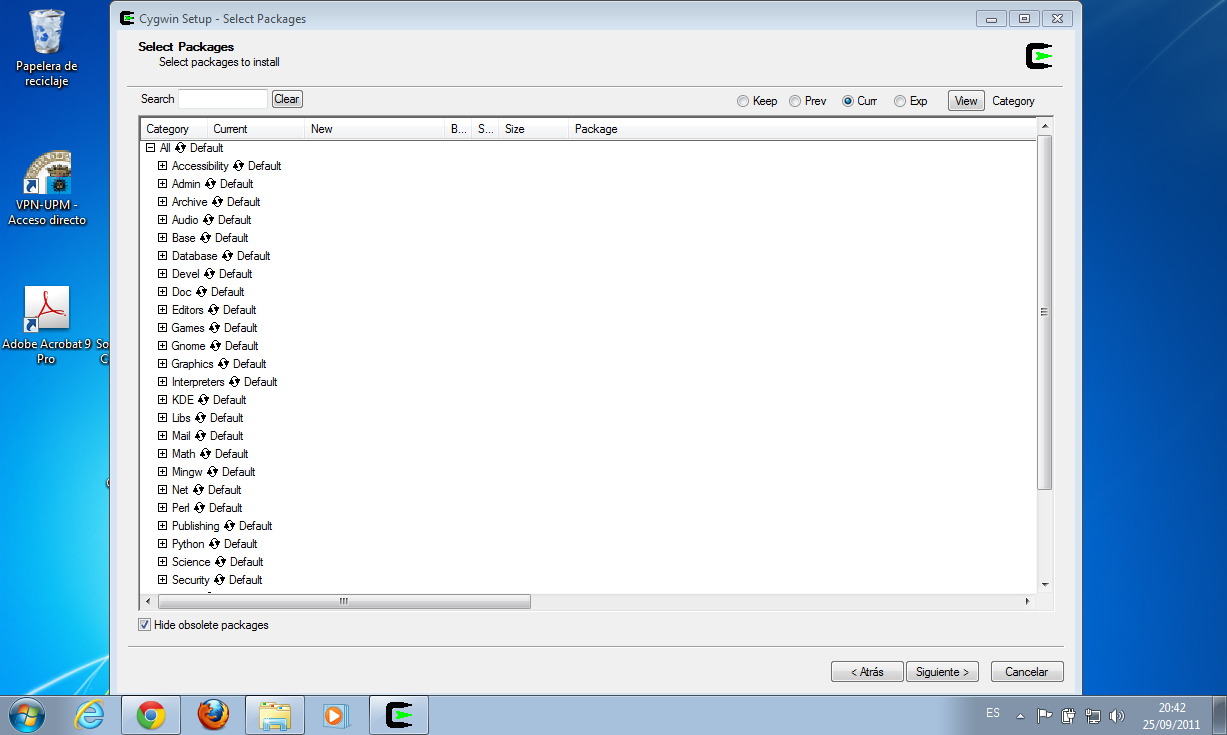Image resolution: width=1227 pixels, height=735 pixels.
Task: Select the Curr radio button
Action: (x=848, y=101)
